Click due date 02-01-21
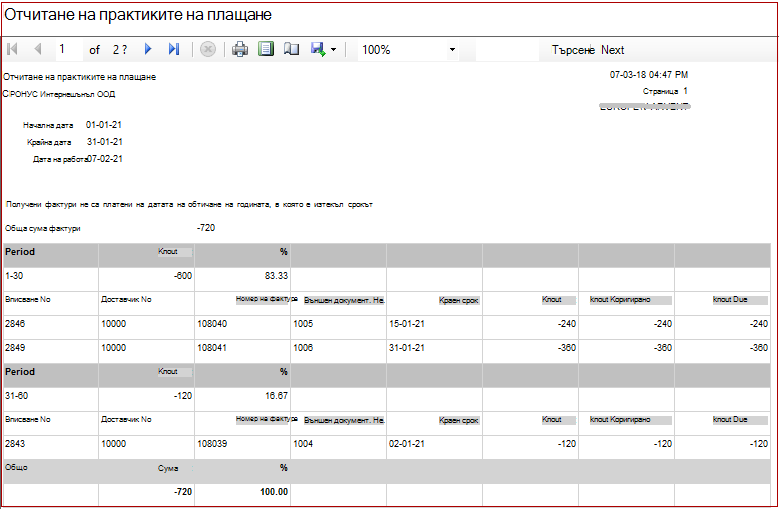The height and width of the screenshot is (509, 779). [x=406, y=443]
